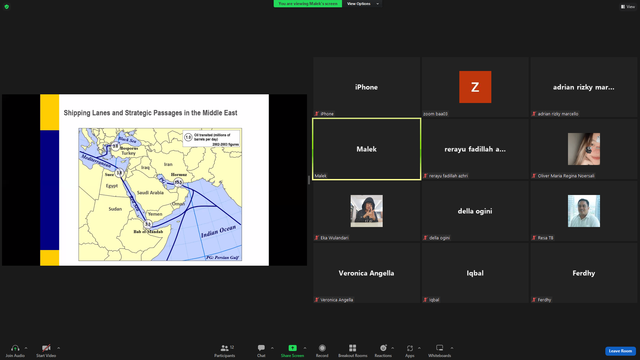Click muted mic icon beside Oliver Maria Regina Noersali
640x360 pixels.
point(534,176)
